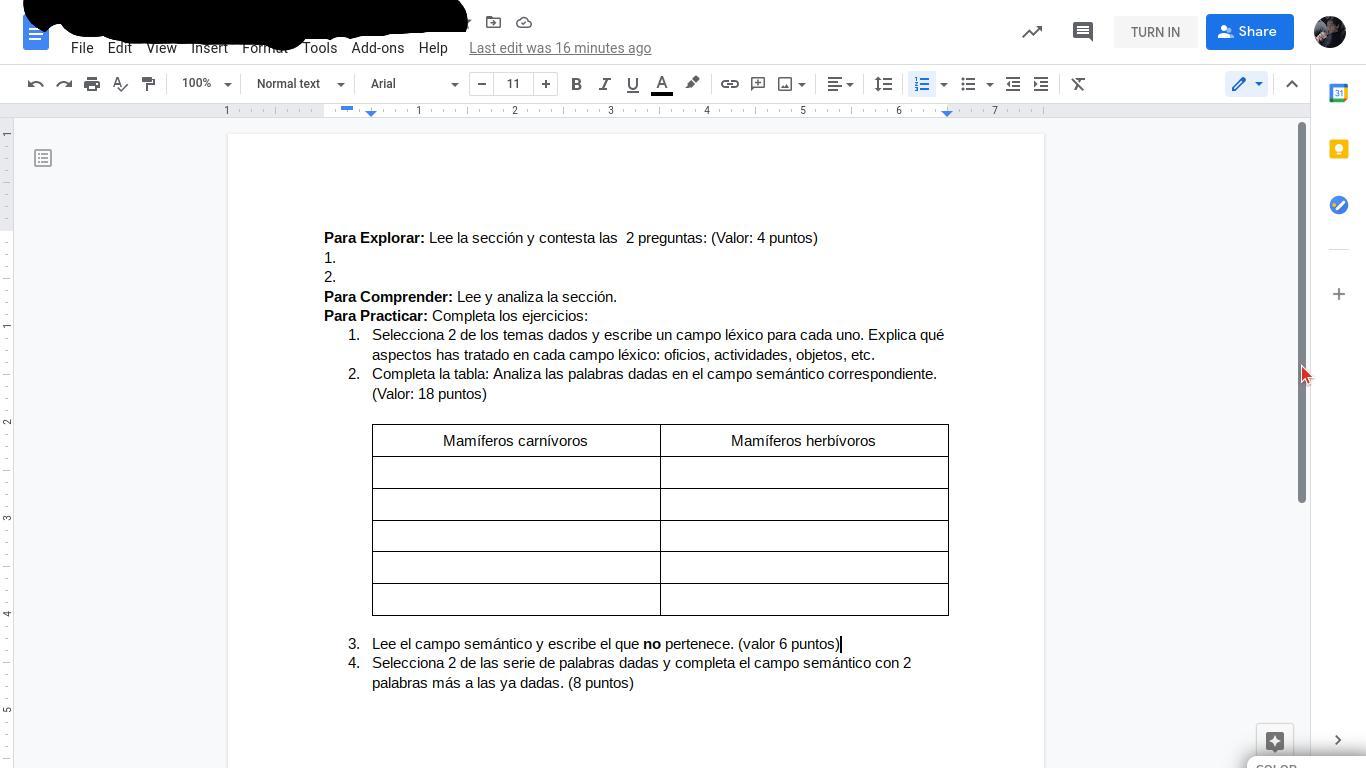1366x768 pixels.
Task: Open Google Keep side panel
Action: click(x=1339, y=149)
